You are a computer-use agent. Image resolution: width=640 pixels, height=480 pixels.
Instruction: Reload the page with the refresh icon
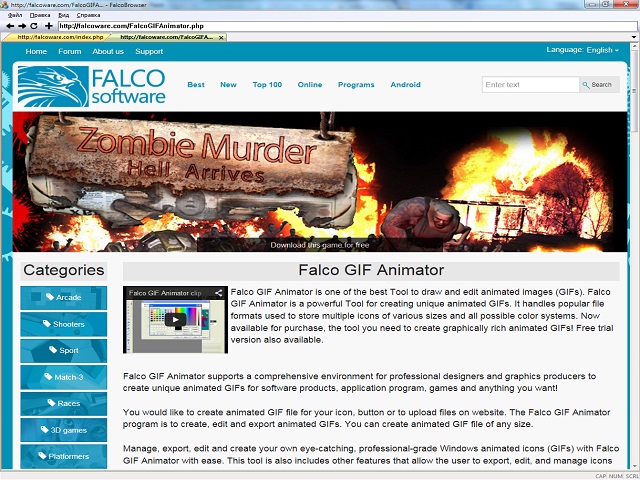point(36,26)
